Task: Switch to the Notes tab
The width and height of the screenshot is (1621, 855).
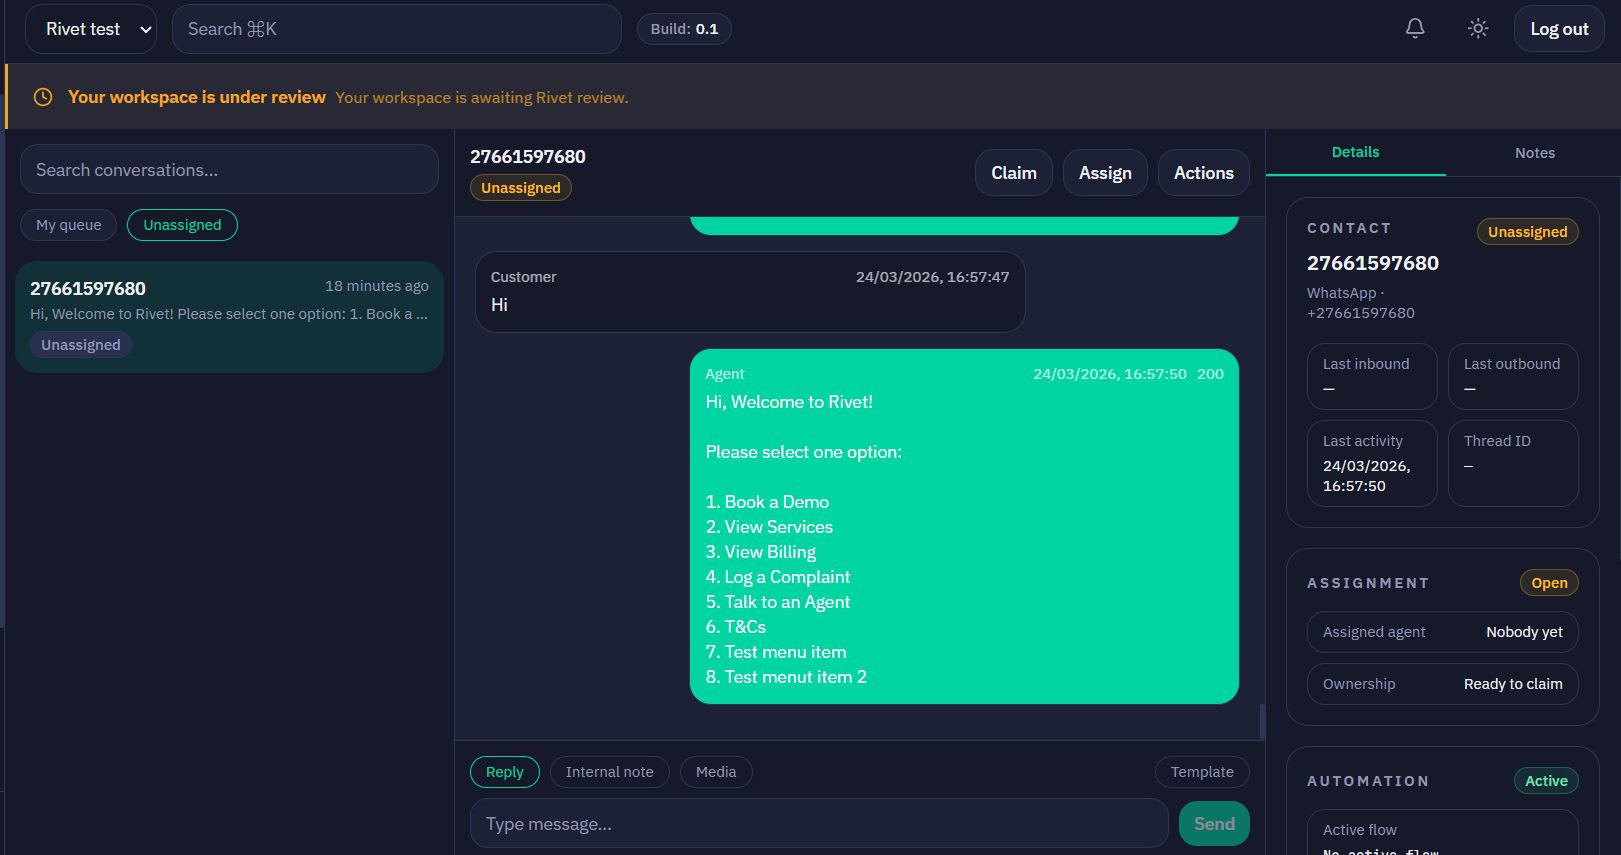Action: (1534, 153)
